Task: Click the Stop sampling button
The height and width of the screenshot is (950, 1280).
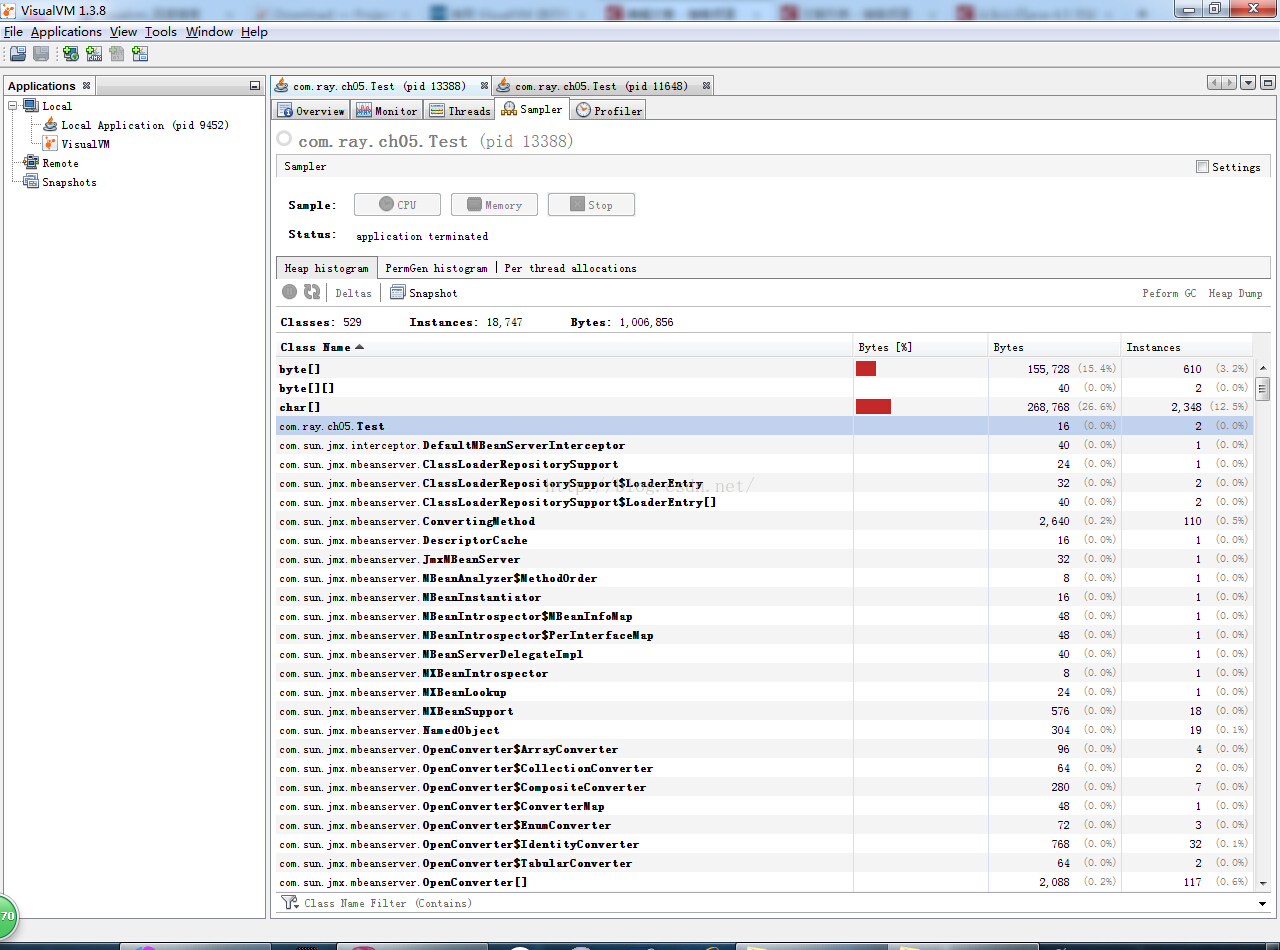Action: (591, 205)
